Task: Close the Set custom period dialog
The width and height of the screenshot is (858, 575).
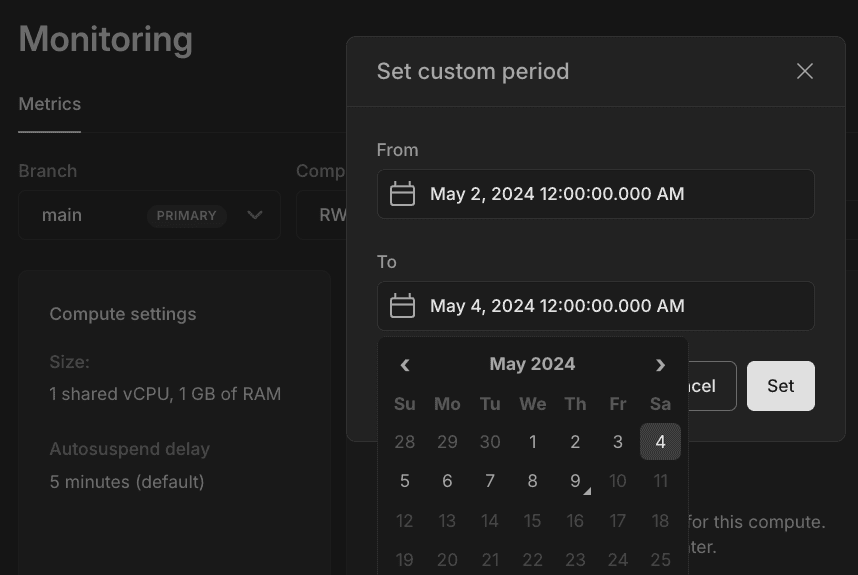Action: coord(804,71)
